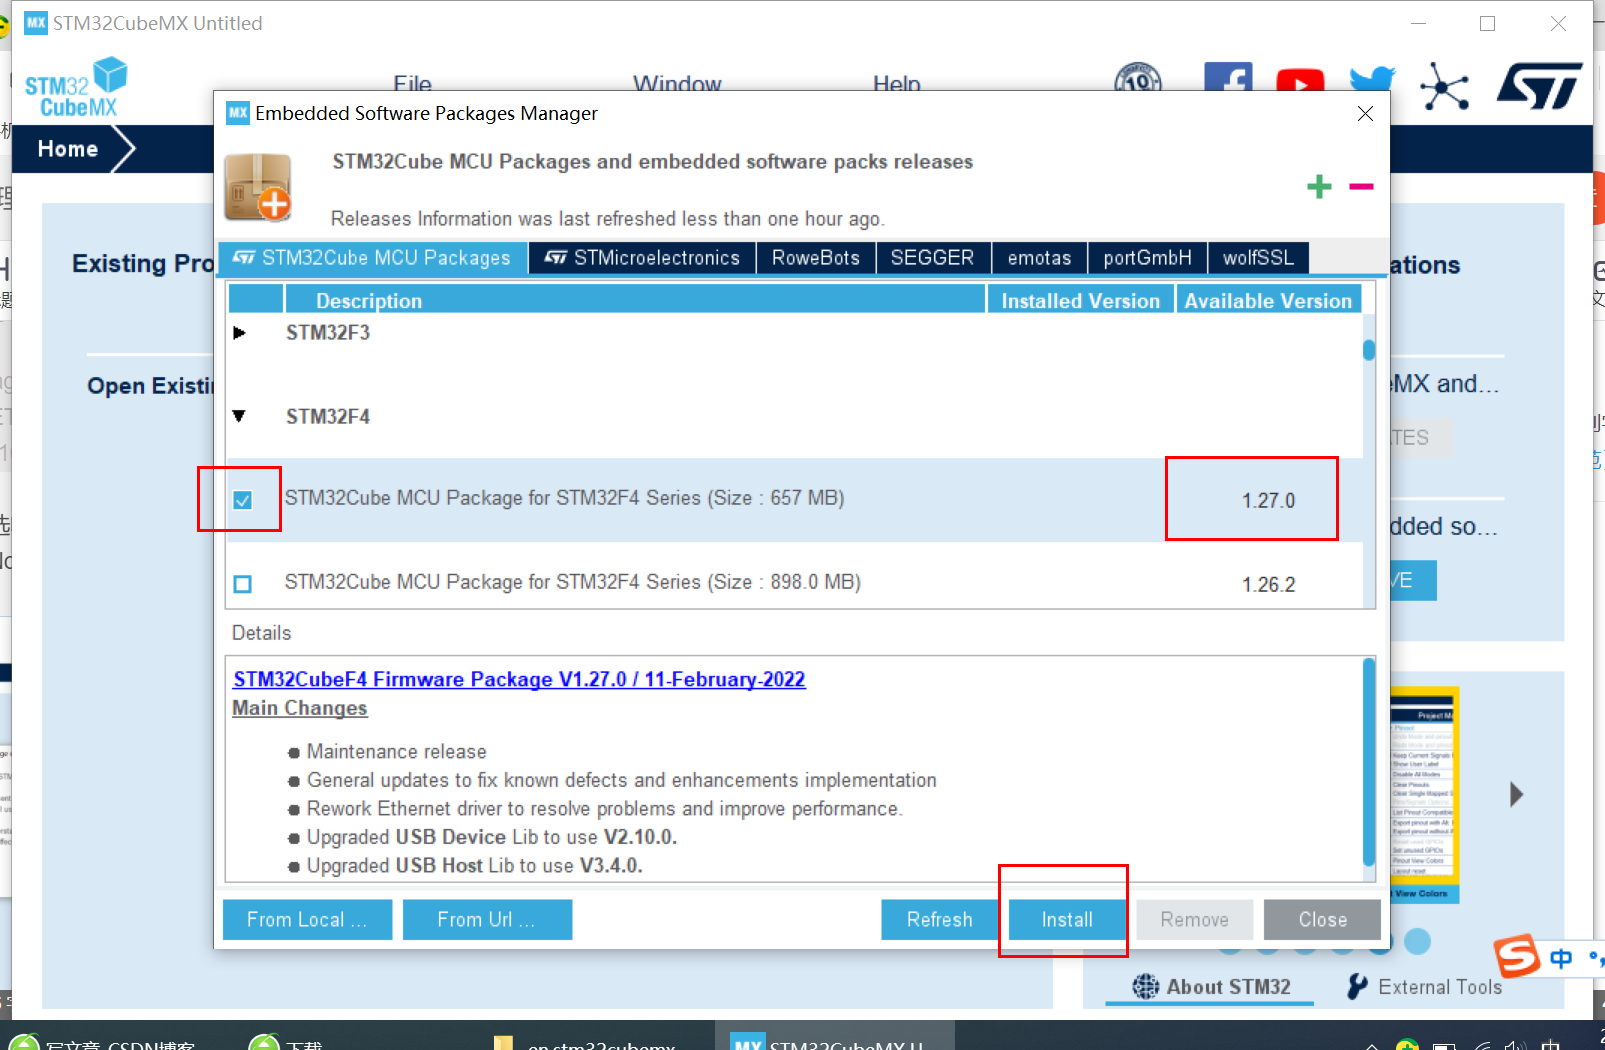The width and height of the screenshot is (1605, 1050).
Task: Click the next arrow on the carousel
Action: 1516,795
